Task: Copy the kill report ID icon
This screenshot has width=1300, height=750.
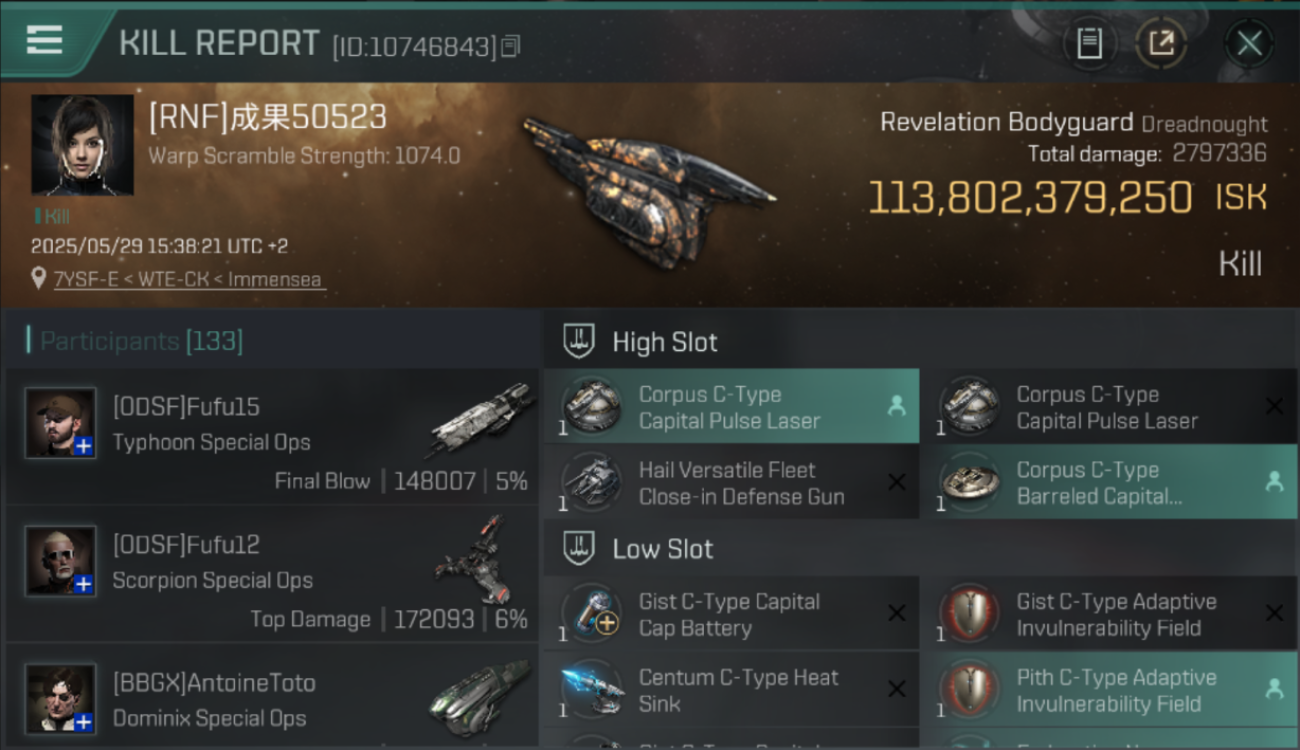Action: point(511,46)
